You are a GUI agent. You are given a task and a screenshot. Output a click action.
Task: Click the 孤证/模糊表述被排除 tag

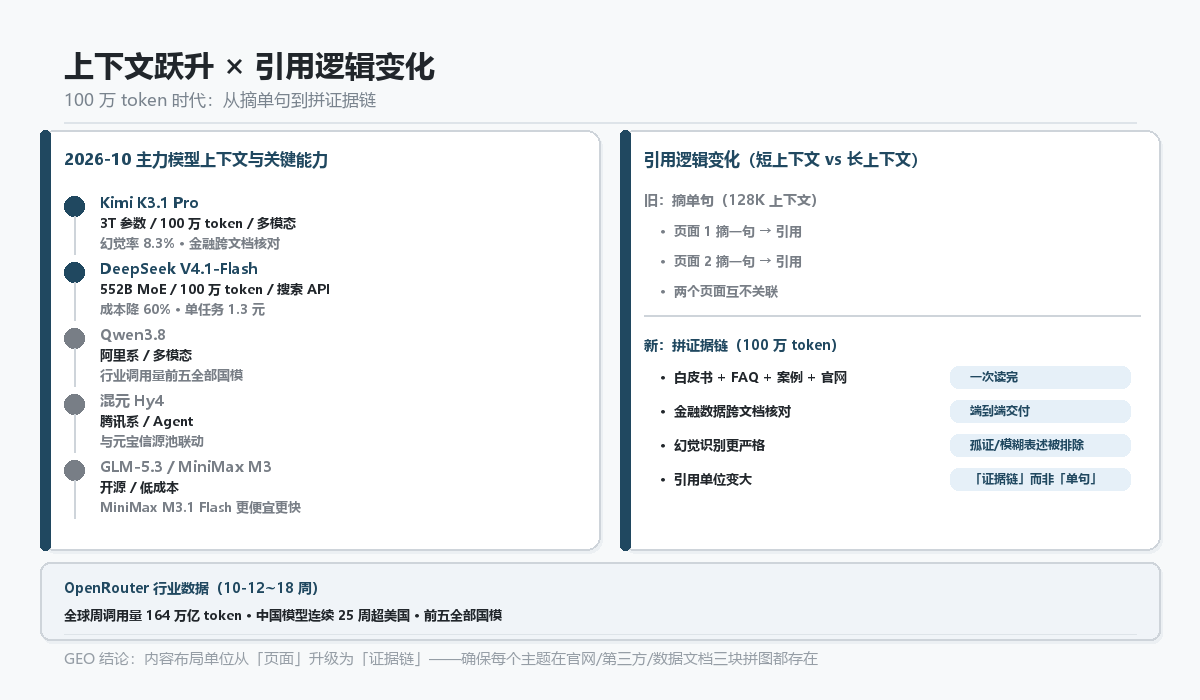(x=1040, y=445)
